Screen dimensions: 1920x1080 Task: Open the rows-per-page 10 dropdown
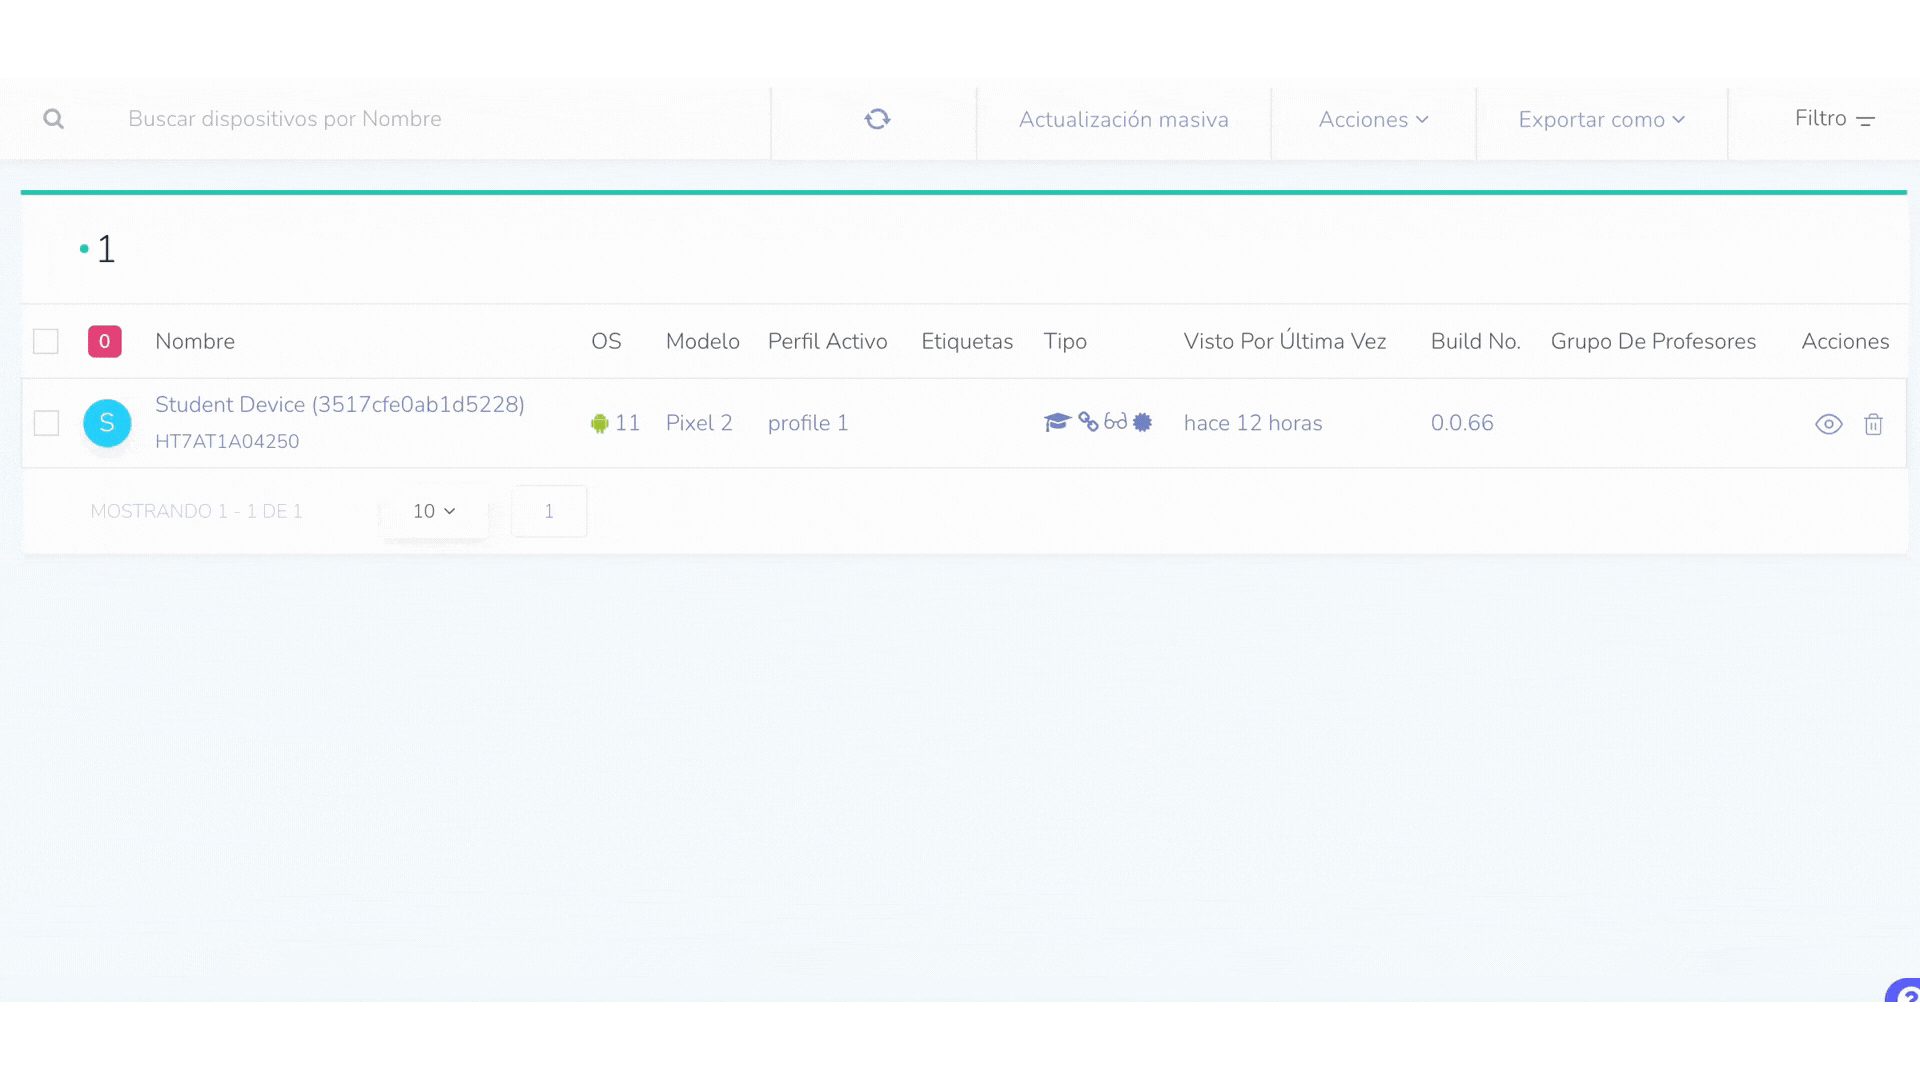tap(434, 511)
